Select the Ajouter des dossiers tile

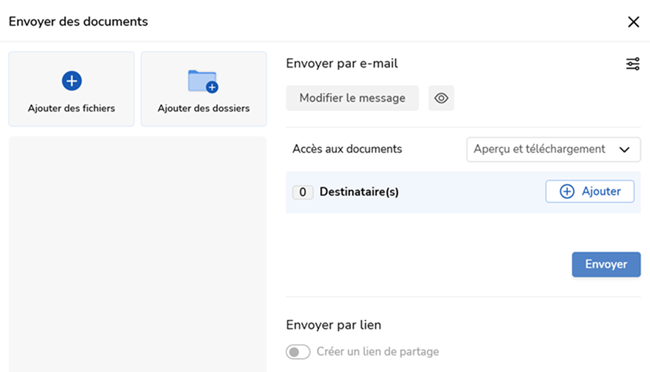click(204, 89)
